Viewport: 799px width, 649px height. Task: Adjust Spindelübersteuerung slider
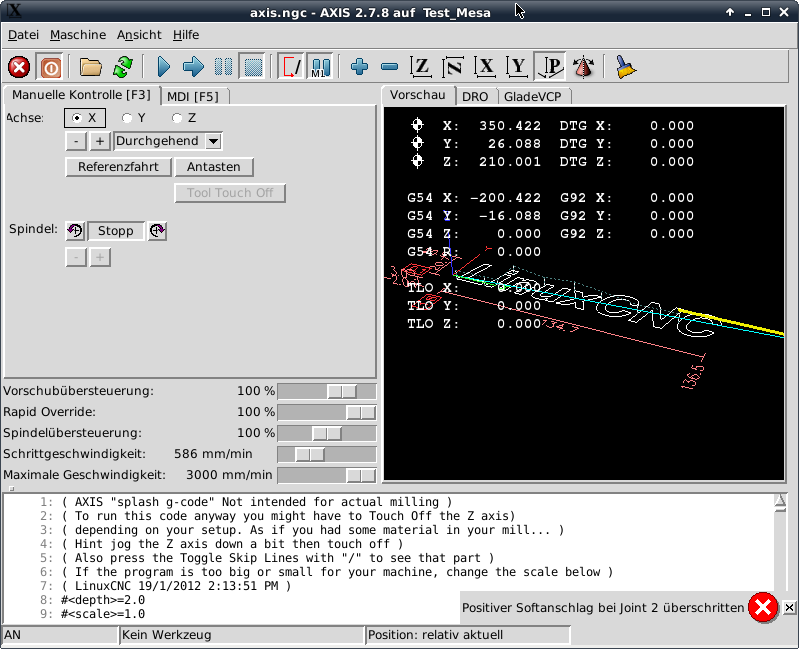point(327,434)
